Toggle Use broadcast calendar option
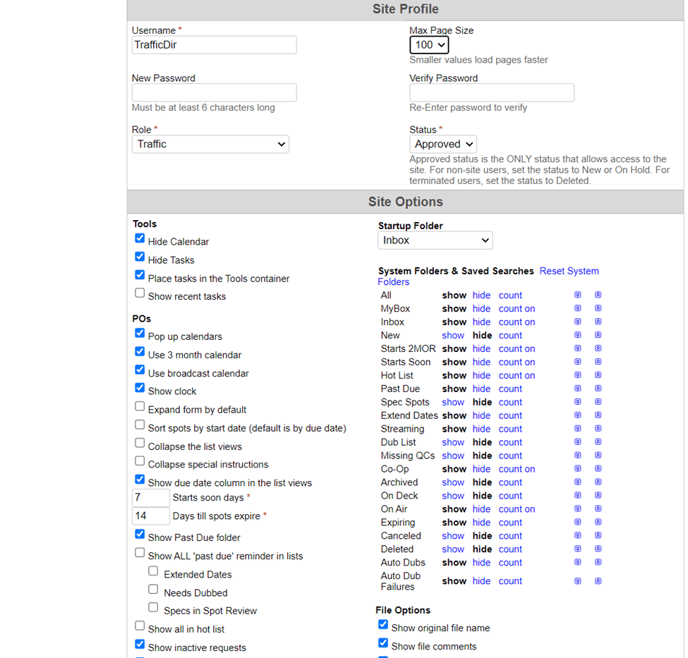Screen dimensions: 688x658 tap(140, 370)
